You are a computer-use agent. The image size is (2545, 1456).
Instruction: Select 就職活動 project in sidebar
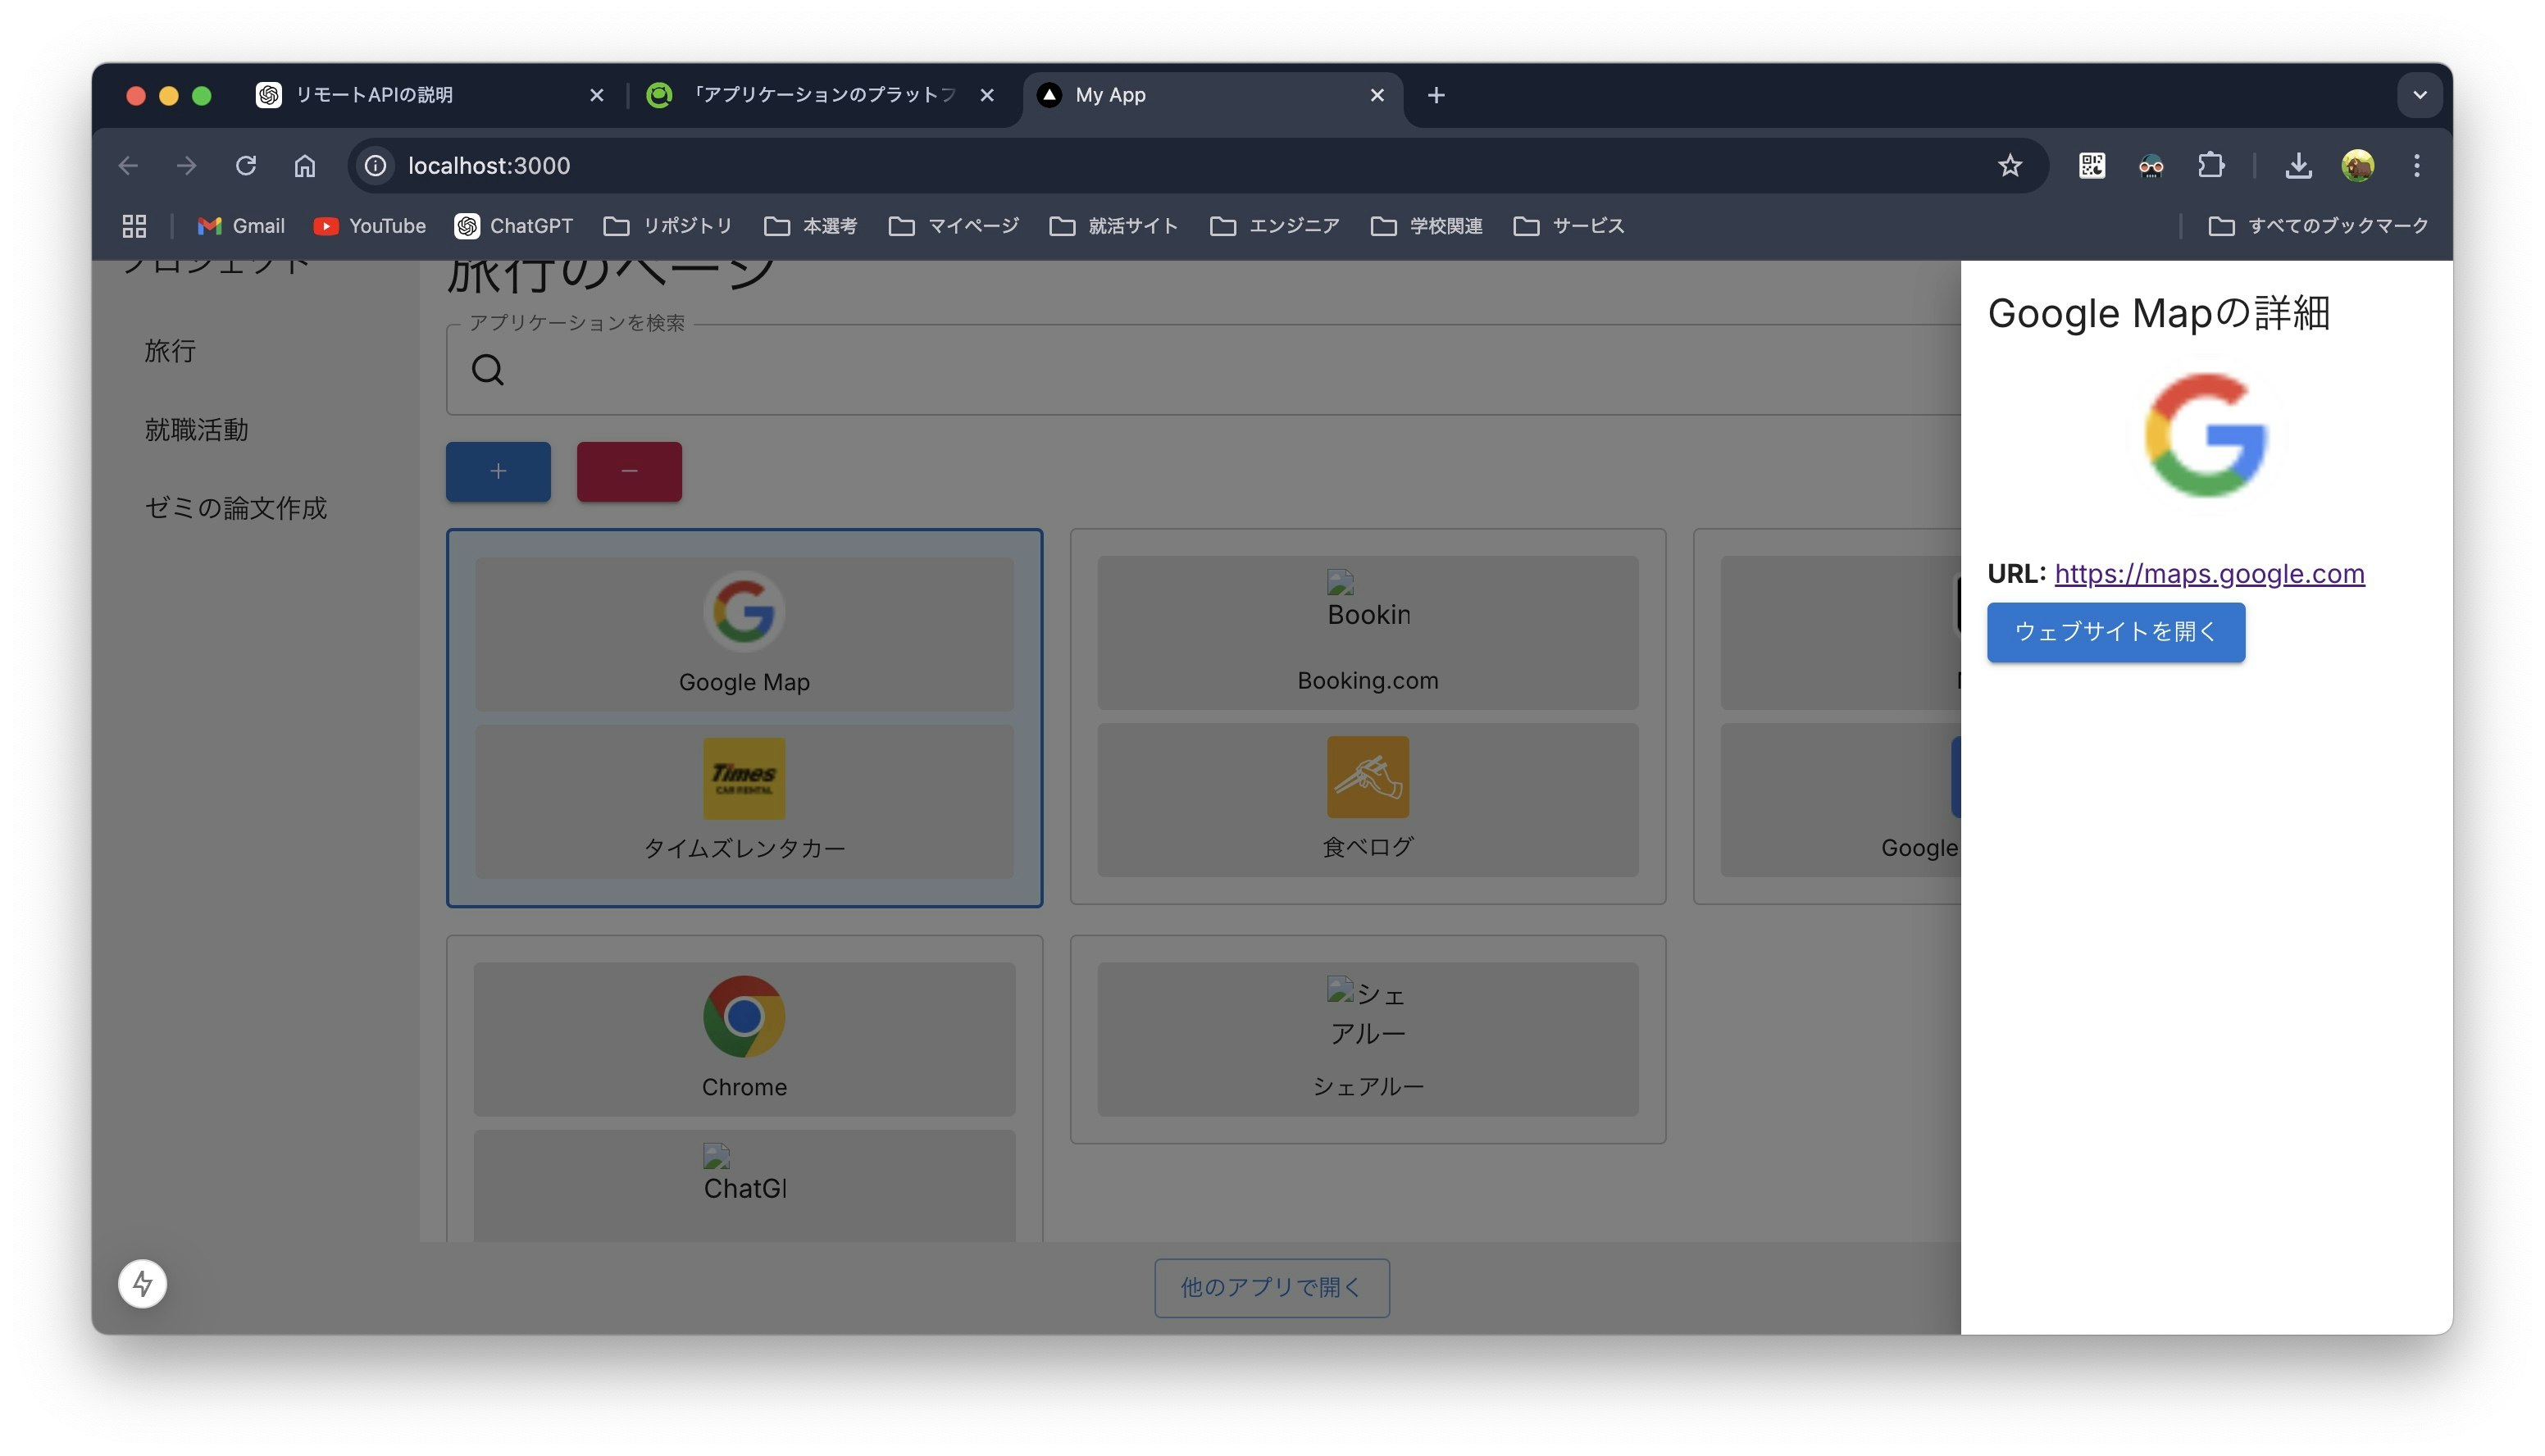[x=196, y=430]
